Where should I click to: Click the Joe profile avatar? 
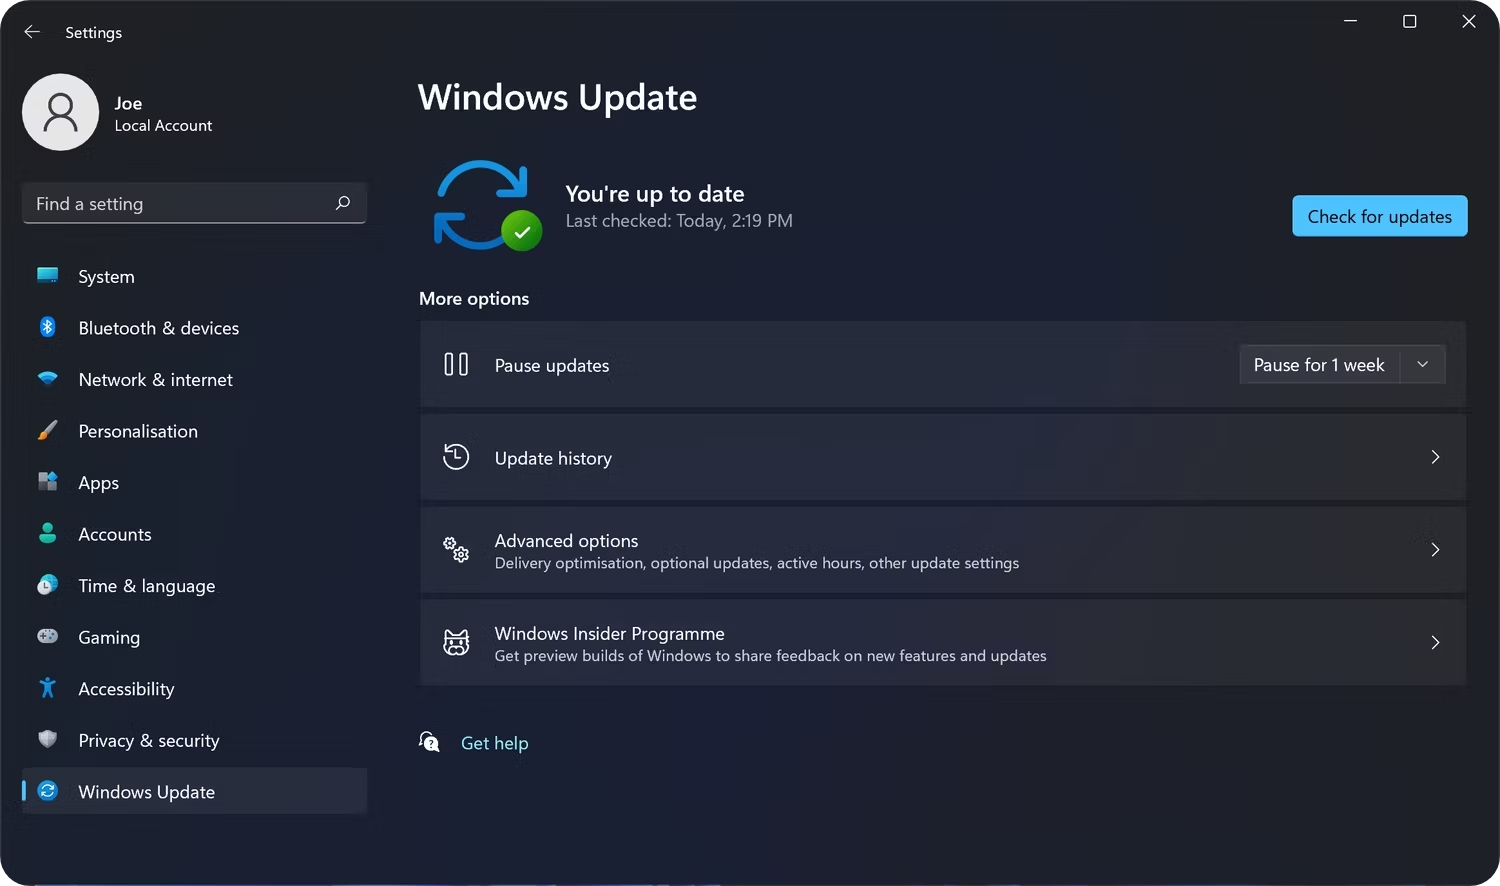[61, 112]
